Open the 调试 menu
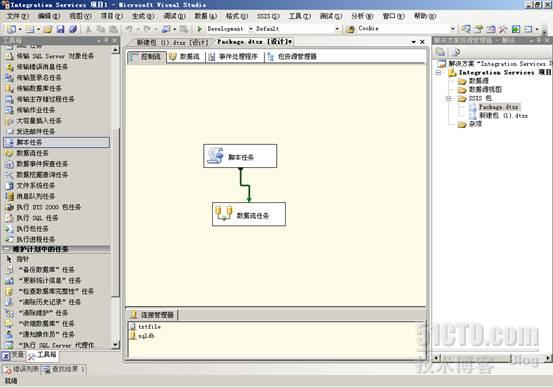The image size is (553, 388). pyautogui.click(x=174, y=16)
